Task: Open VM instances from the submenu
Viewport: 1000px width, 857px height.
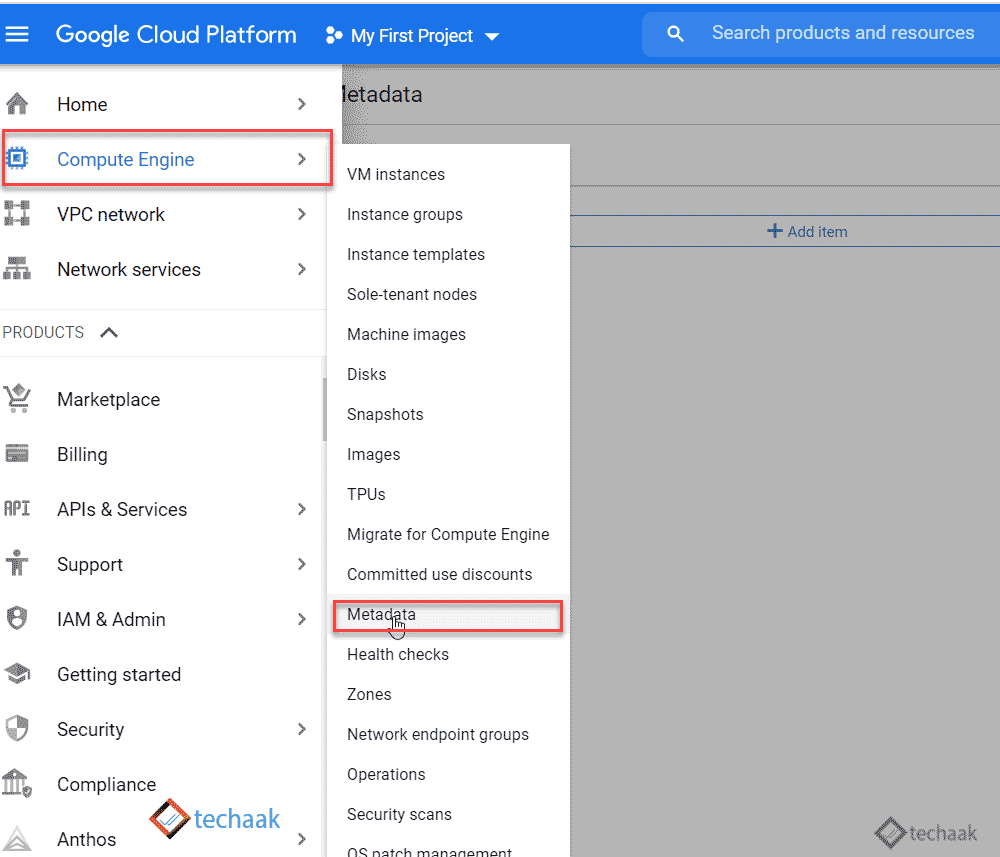Action: pyautogui.click(x=395, y=174)
